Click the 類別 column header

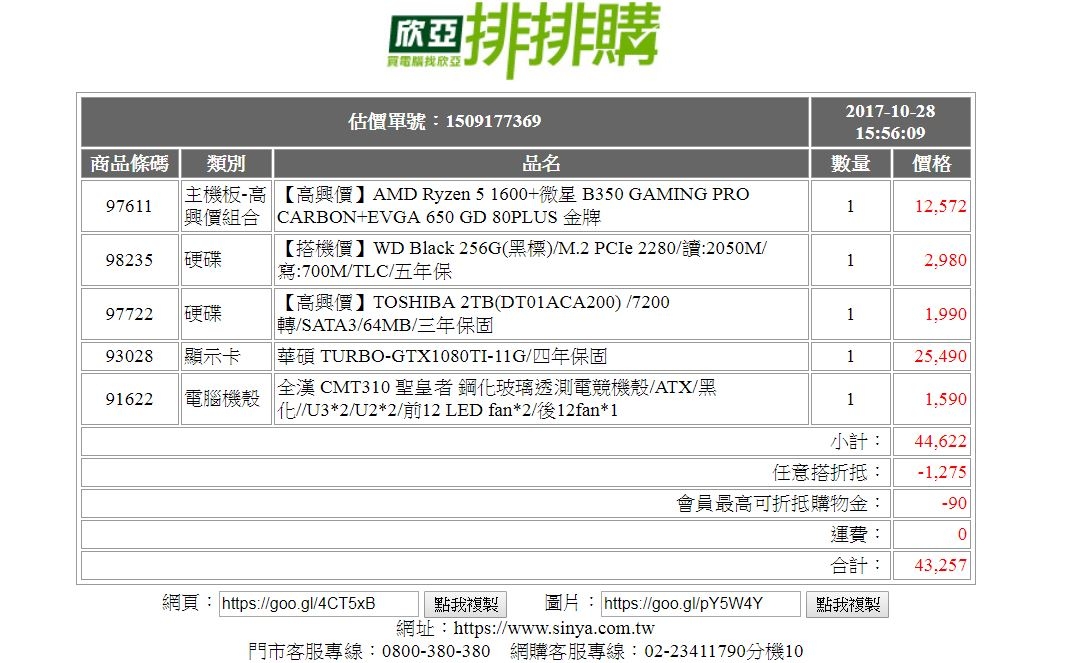pos(226,164)
